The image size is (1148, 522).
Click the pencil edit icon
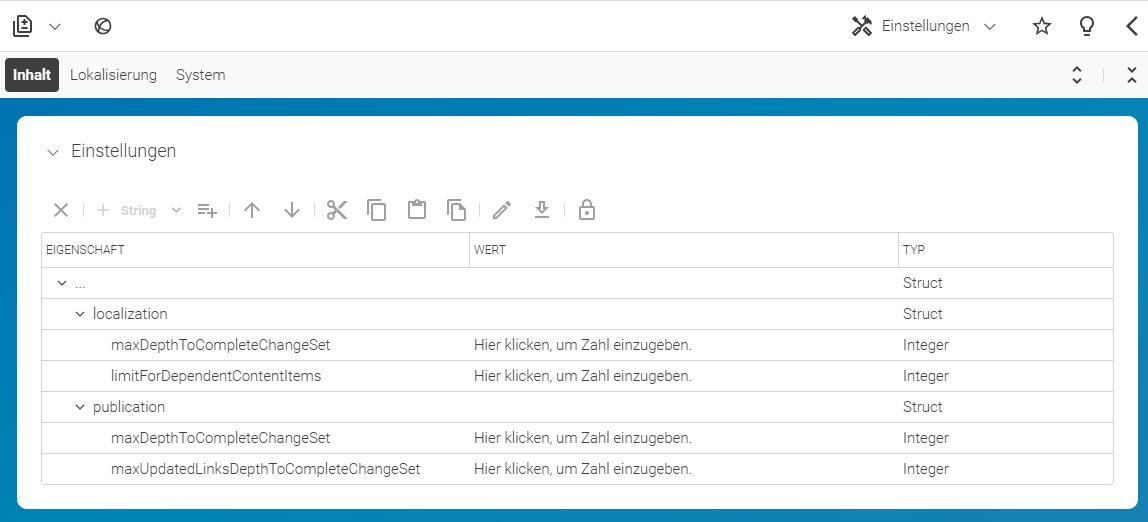point(502,211)
